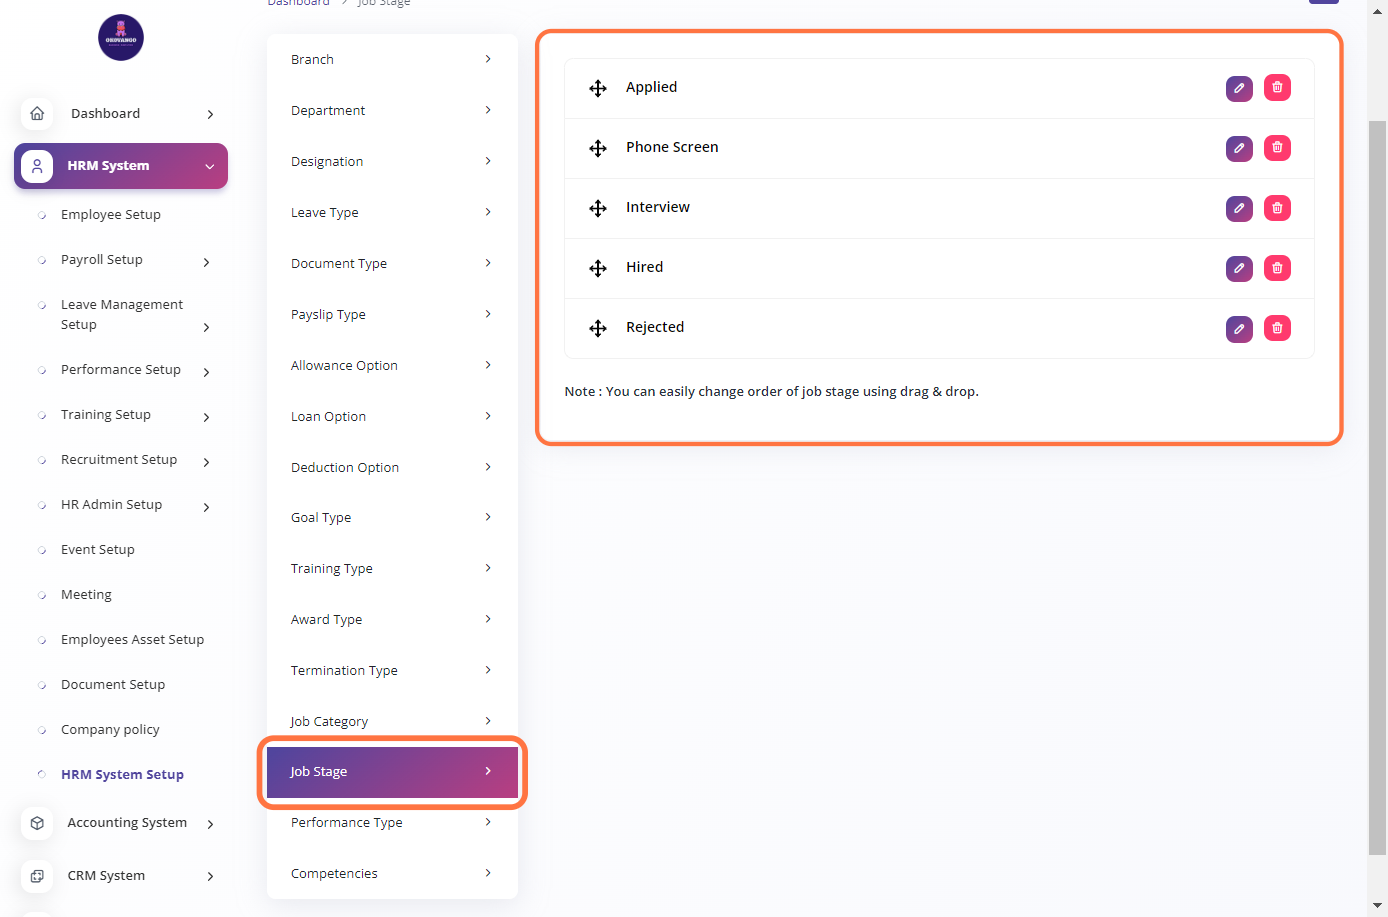The width and height of the screenshot is (1388, 917).
Task: Click the drag handle icon beside Rejected
Action: (598, 328)
